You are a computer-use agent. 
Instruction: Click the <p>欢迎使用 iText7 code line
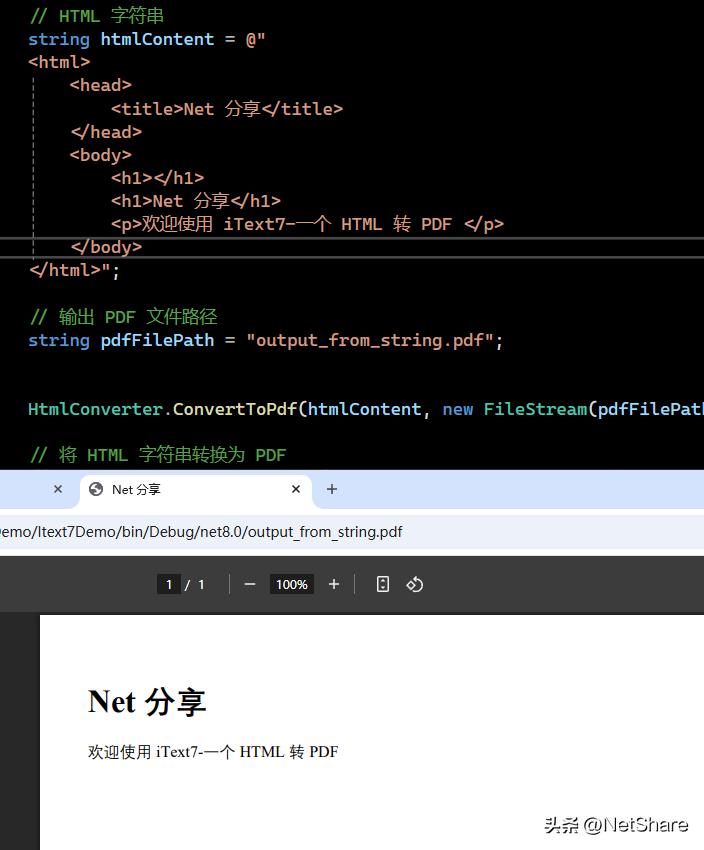pos(307,224)
